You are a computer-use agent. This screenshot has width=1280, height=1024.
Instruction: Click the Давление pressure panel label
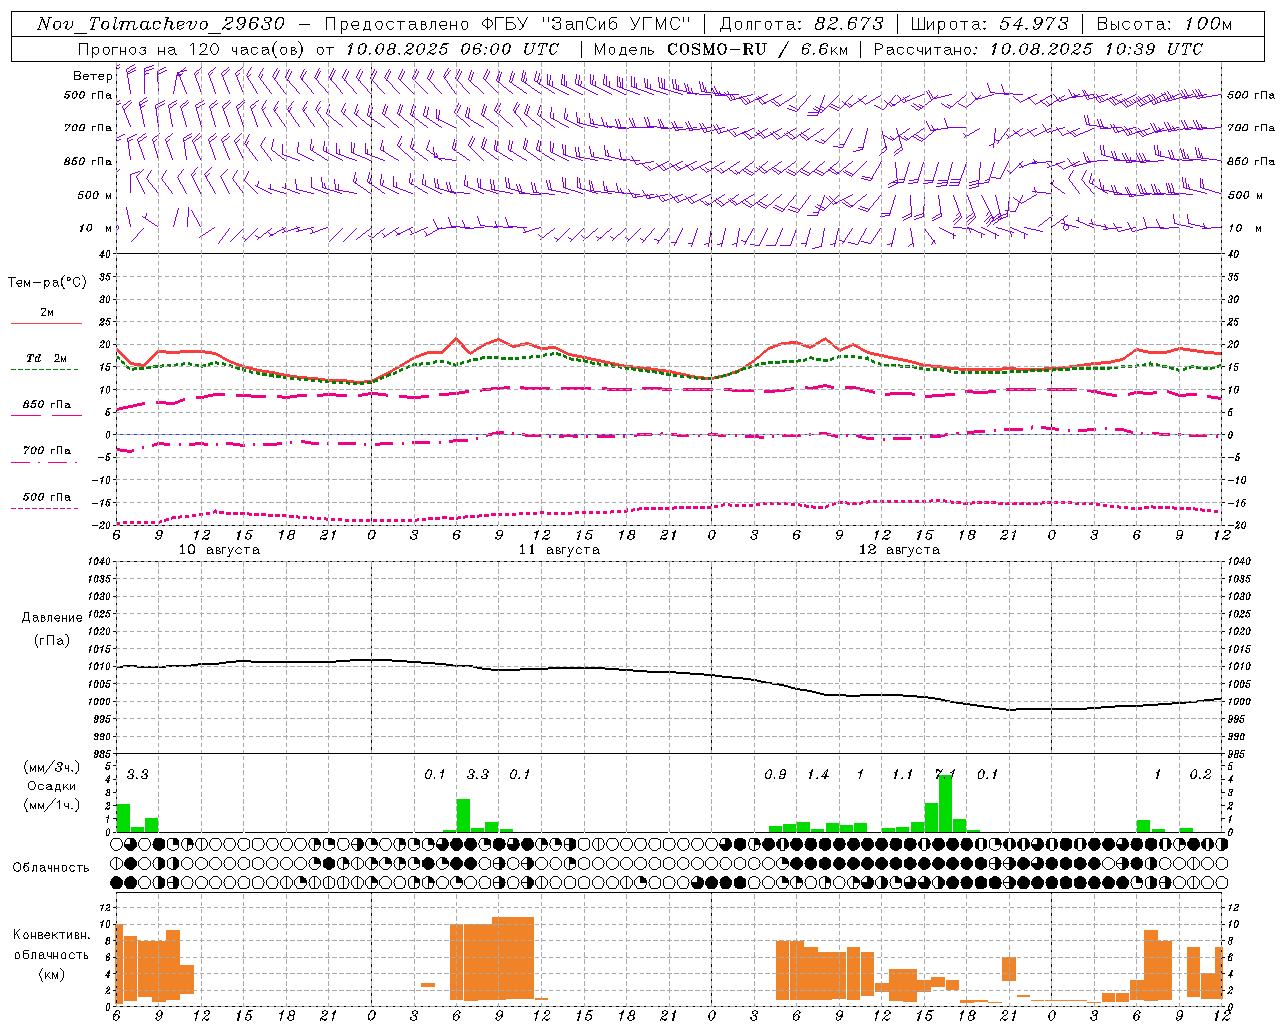coord(52,618)
